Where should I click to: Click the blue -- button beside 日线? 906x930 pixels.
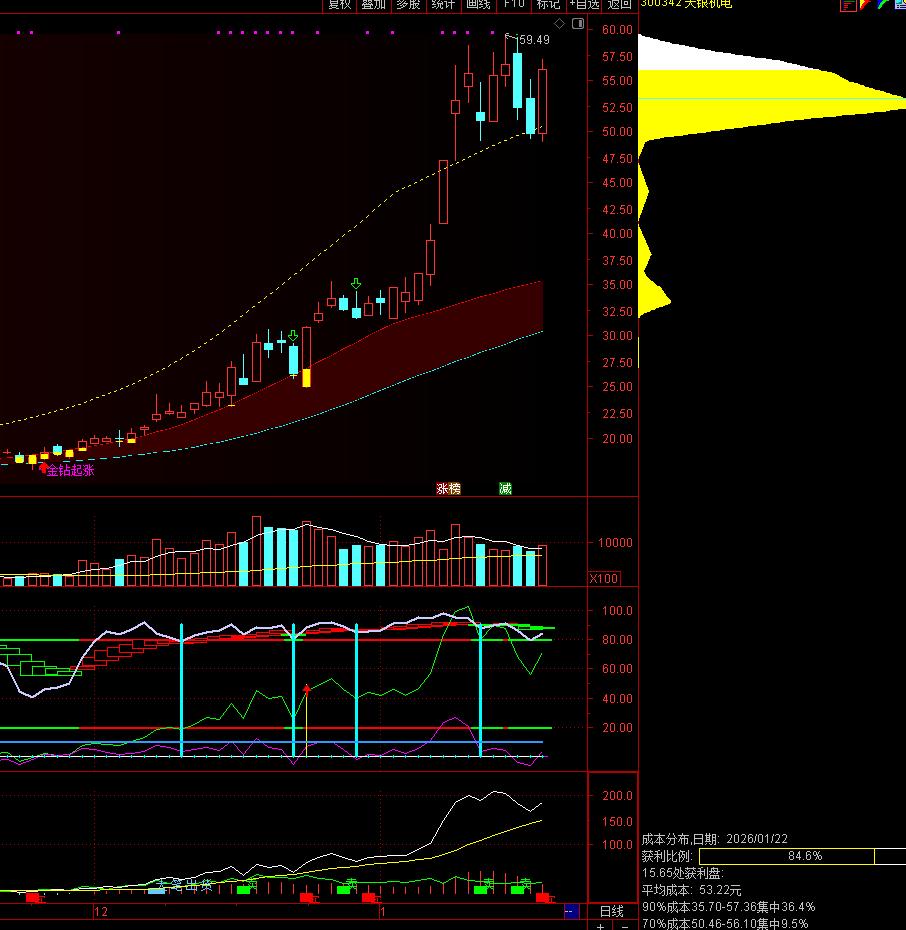[570, 911]
